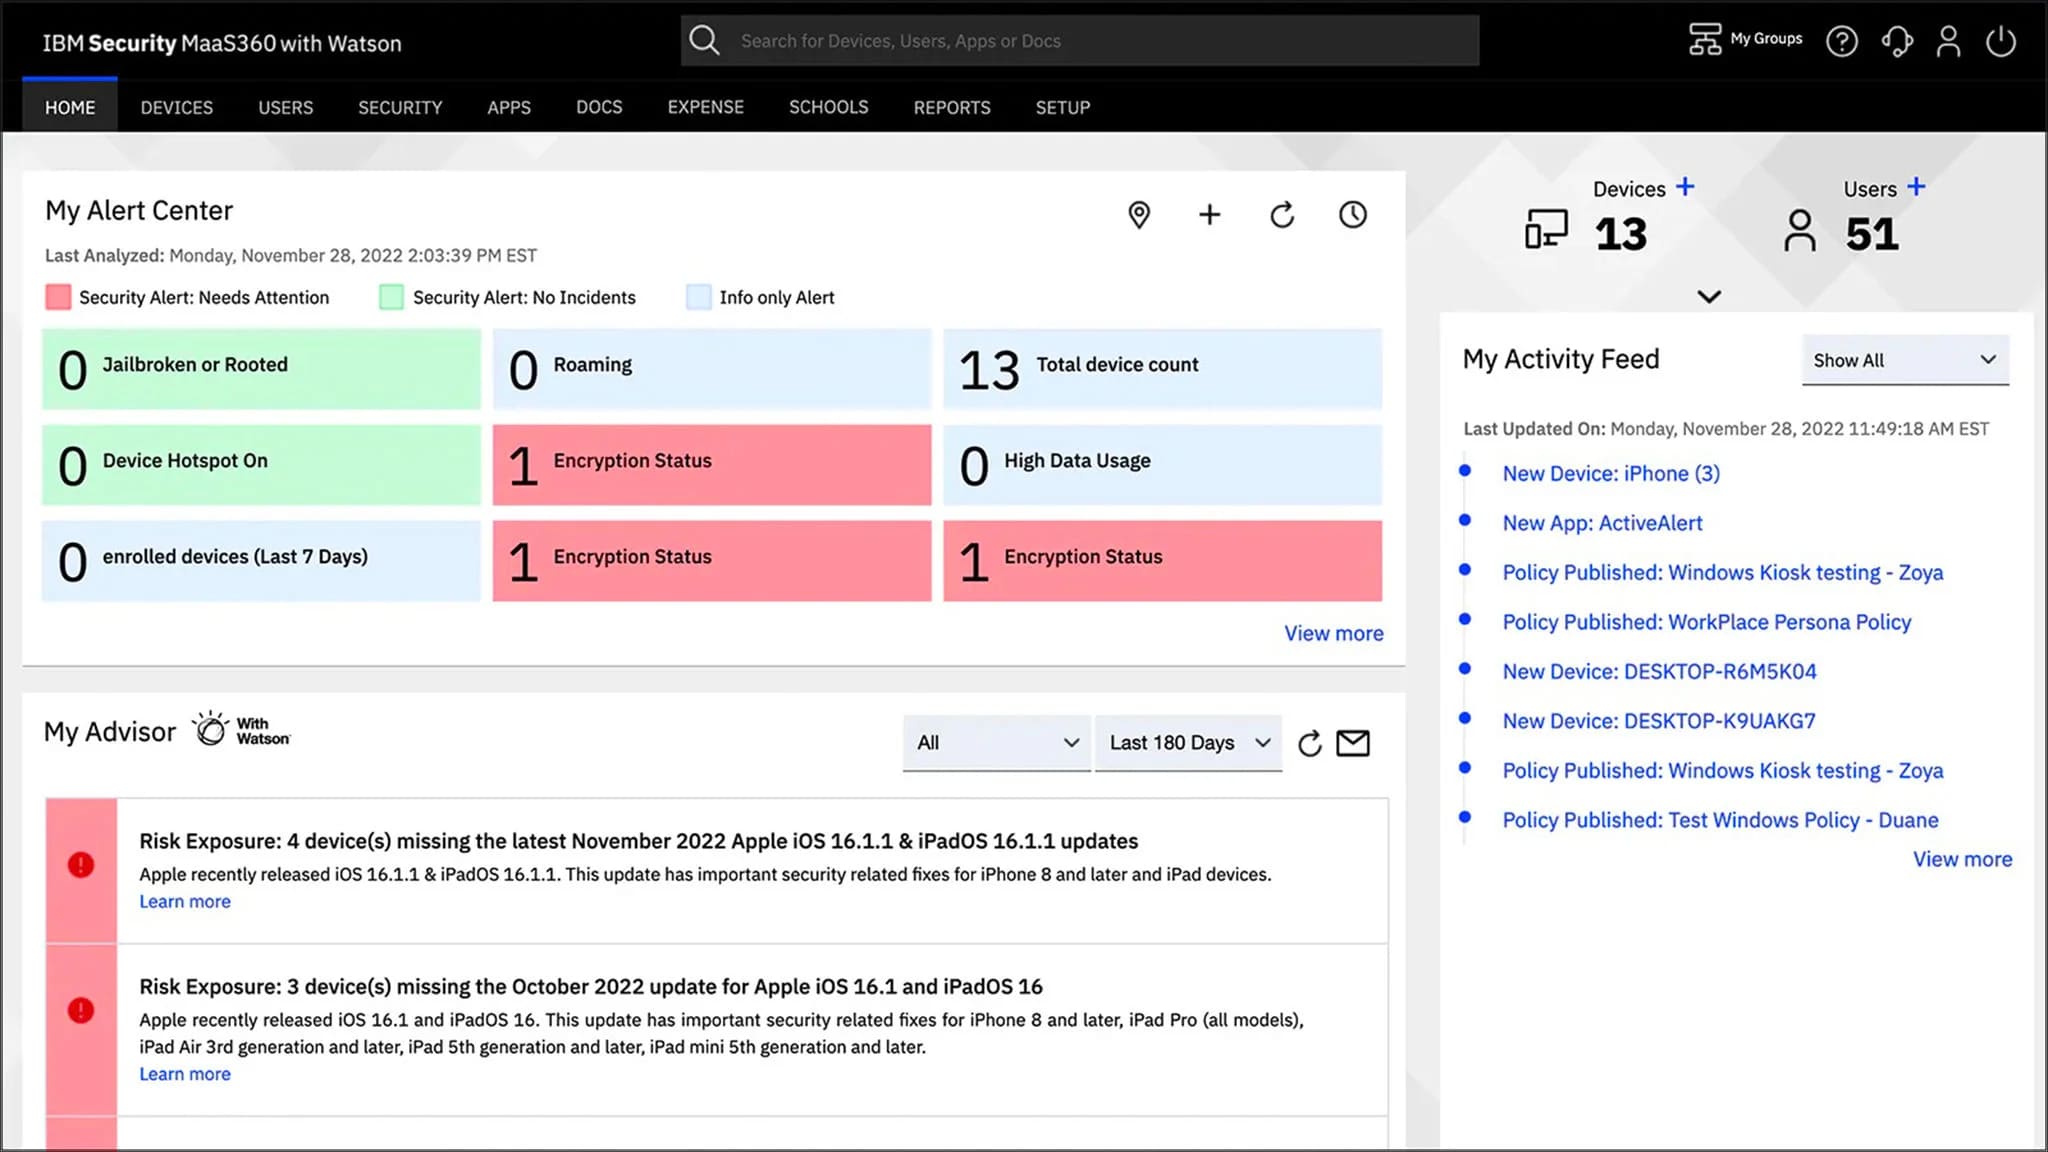Refresh My Alert Center with the circular arrow icon
Image resolution: width=2048 pixels, height=1152 pixels.
click(x=1282, y=214)
